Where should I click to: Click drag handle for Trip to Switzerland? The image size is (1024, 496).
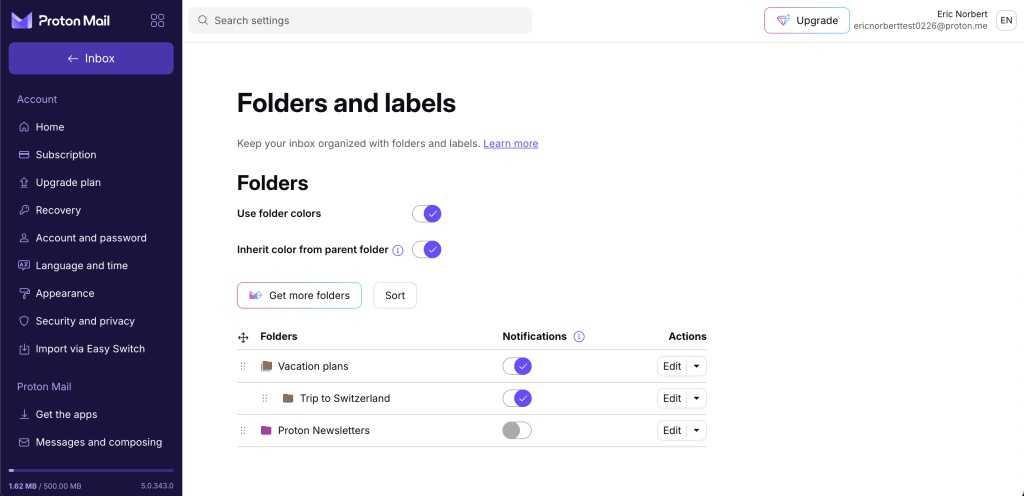265,398
